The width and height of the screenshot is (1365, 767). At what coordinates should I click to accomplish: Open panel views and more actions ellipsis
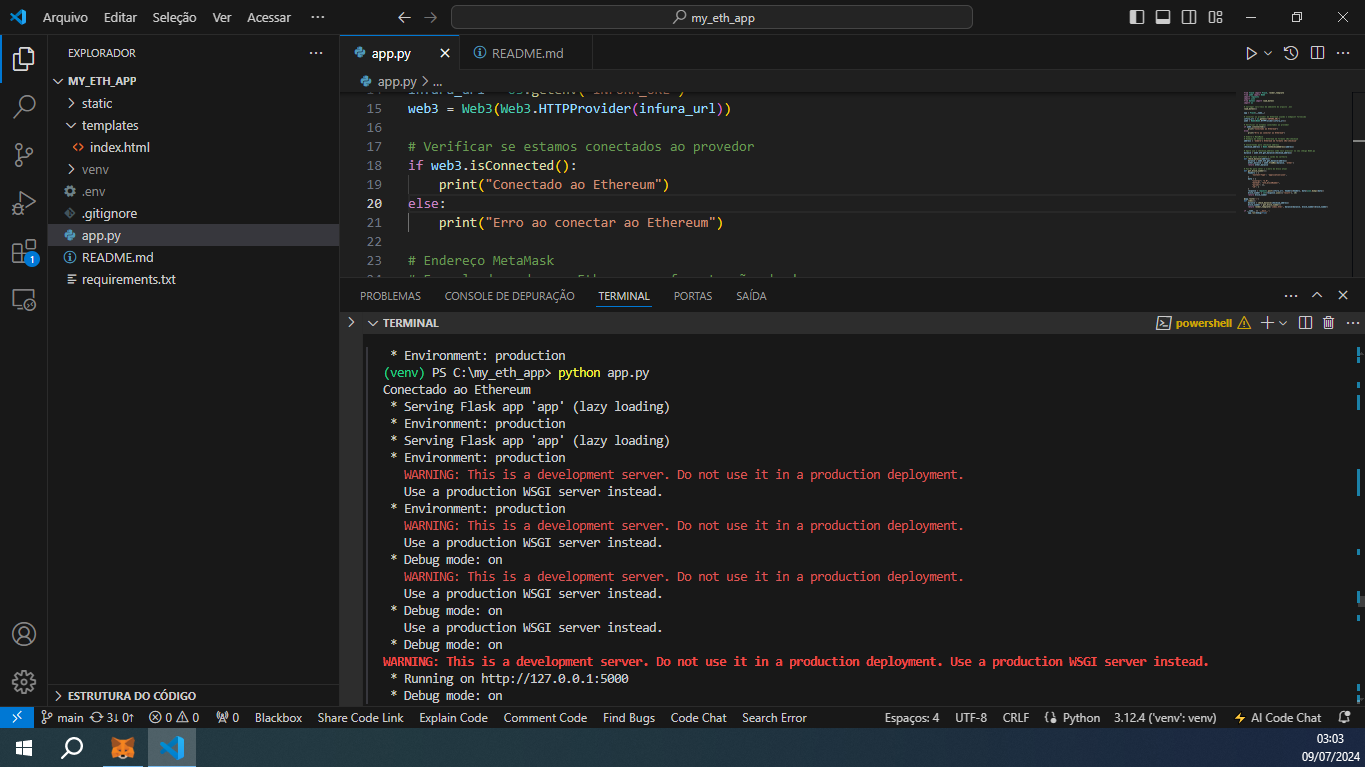pos(1291,296)
